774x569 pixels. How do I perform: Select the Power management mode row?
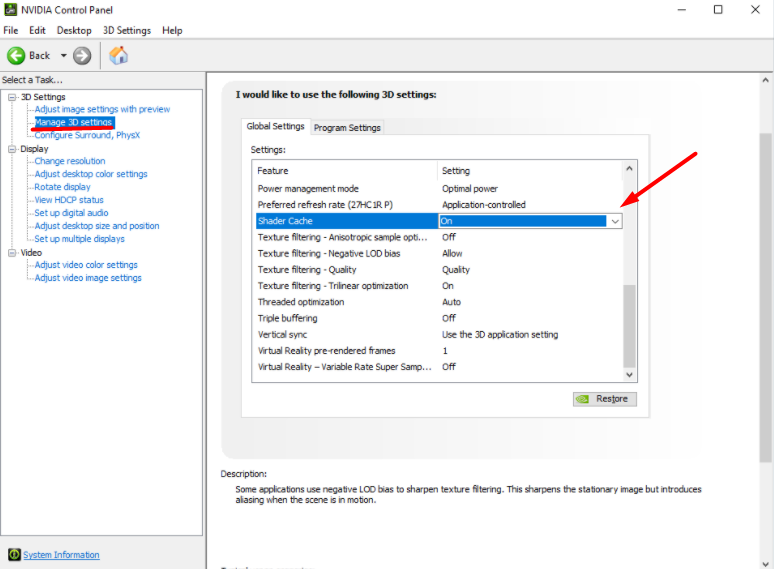coord(439,189)
